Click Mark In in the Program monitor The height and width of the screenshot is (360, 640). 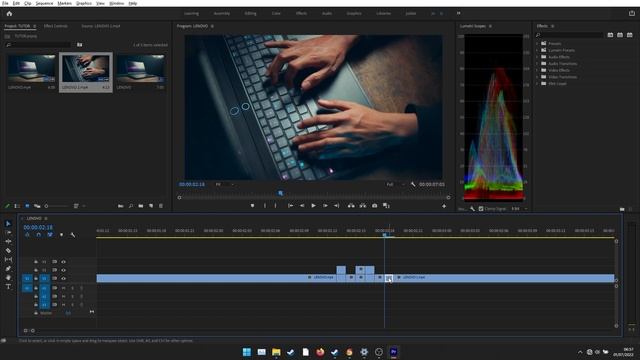point(264,206)
